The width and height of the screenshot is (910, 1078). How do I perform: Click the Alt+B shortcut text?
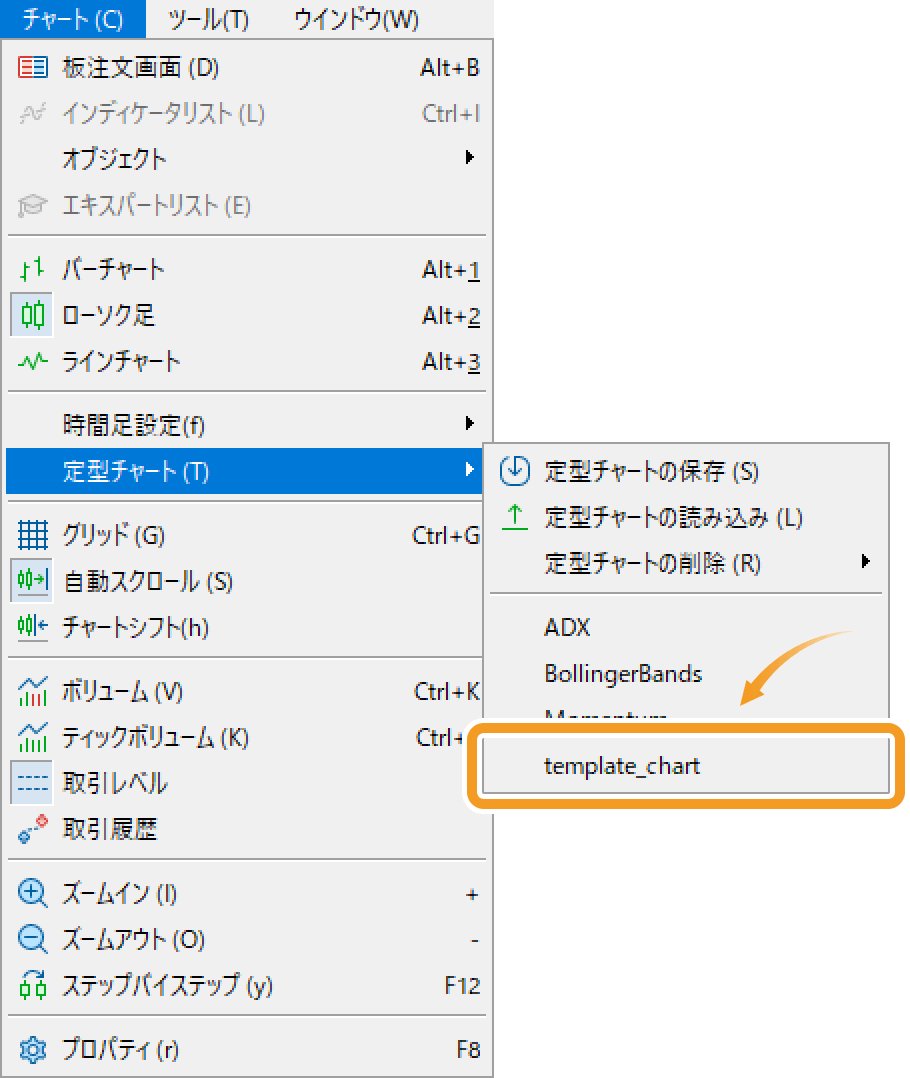(450, 67)
